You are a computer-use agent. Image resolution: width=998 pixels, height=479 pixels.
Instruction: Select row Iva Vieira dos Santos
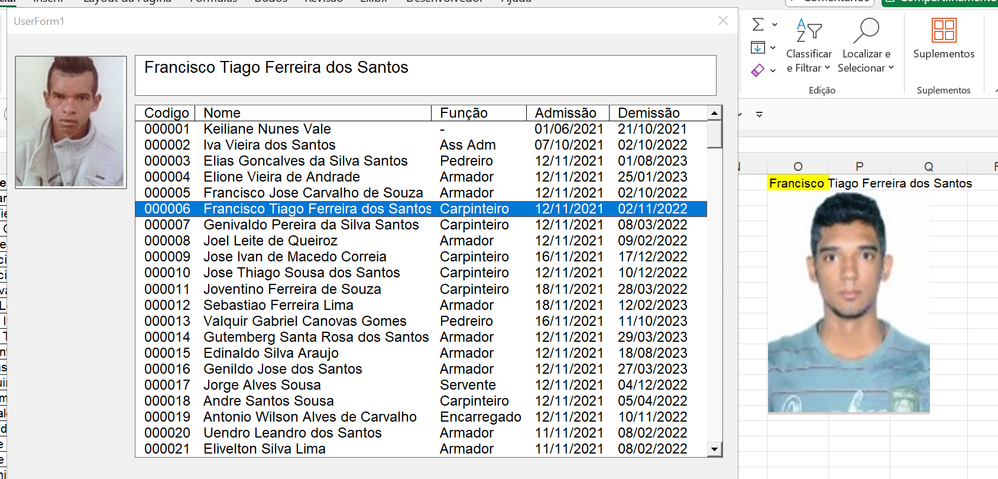(x=421, y=144)
